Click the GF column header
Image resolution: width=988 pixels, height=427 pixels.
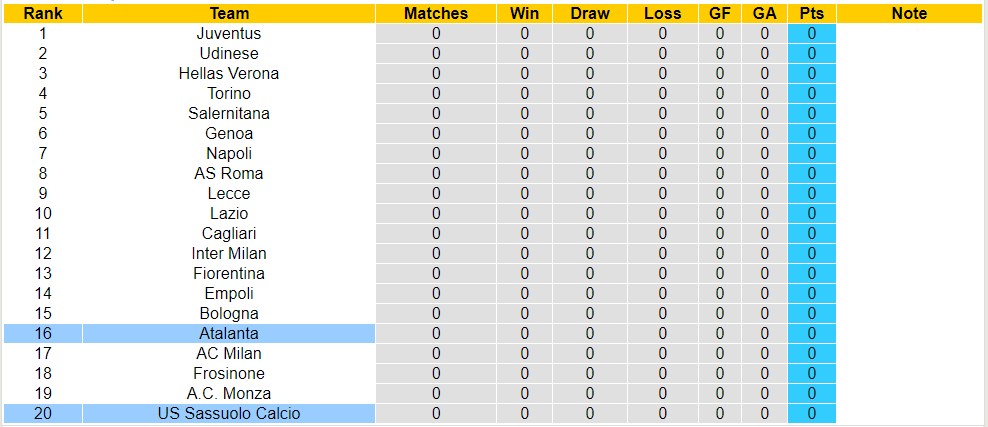click(x=719, y=13)
